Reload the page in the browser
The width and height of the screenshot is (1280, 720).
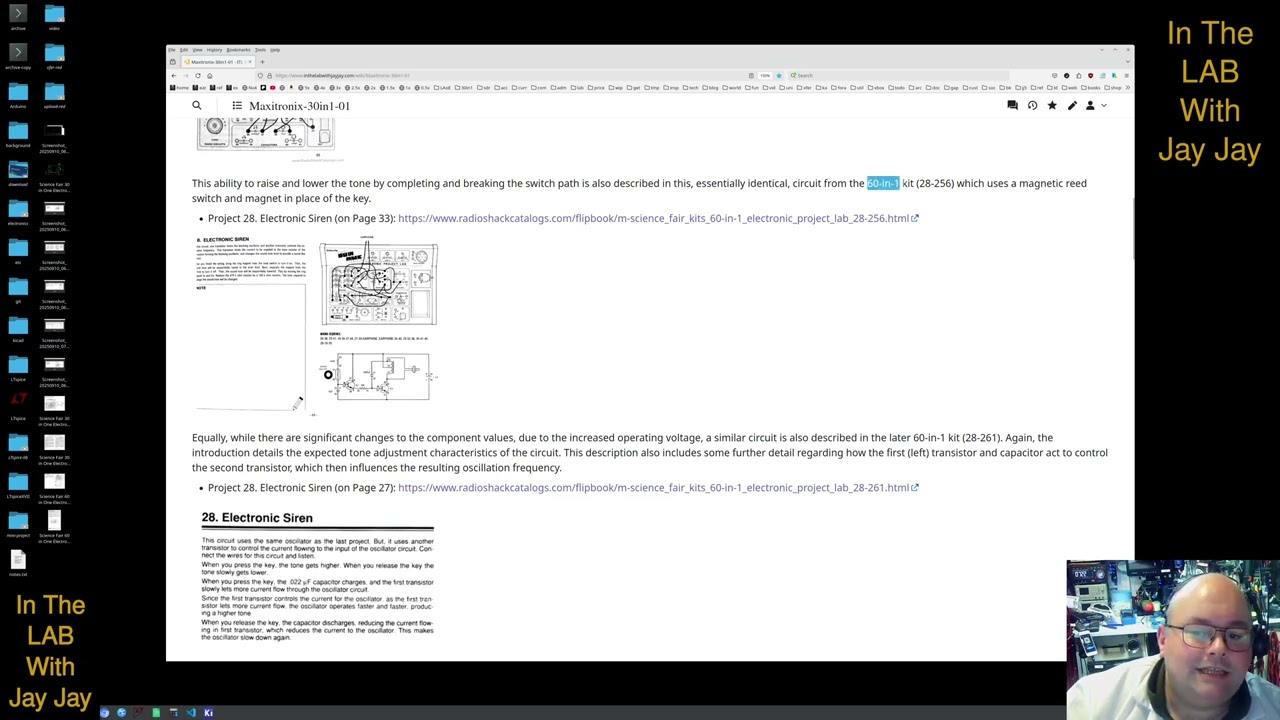[198, 76]
